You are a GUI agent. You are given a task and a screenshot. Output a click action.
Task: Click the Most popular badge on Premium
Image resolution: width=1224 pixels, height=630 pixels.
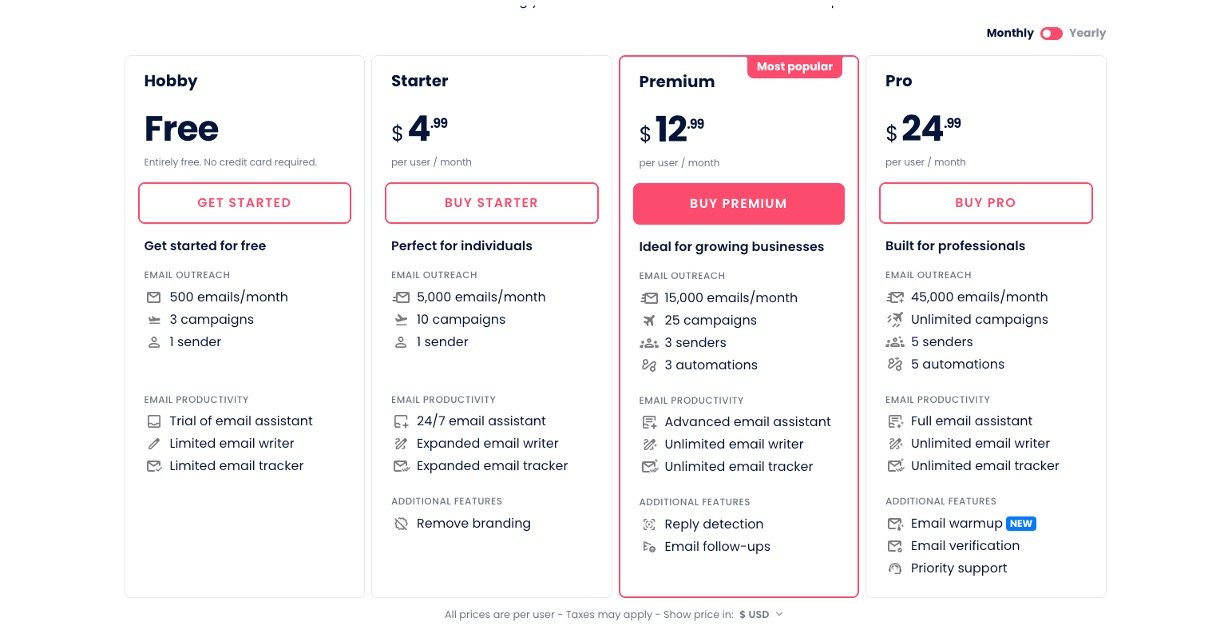coord(794,67)
